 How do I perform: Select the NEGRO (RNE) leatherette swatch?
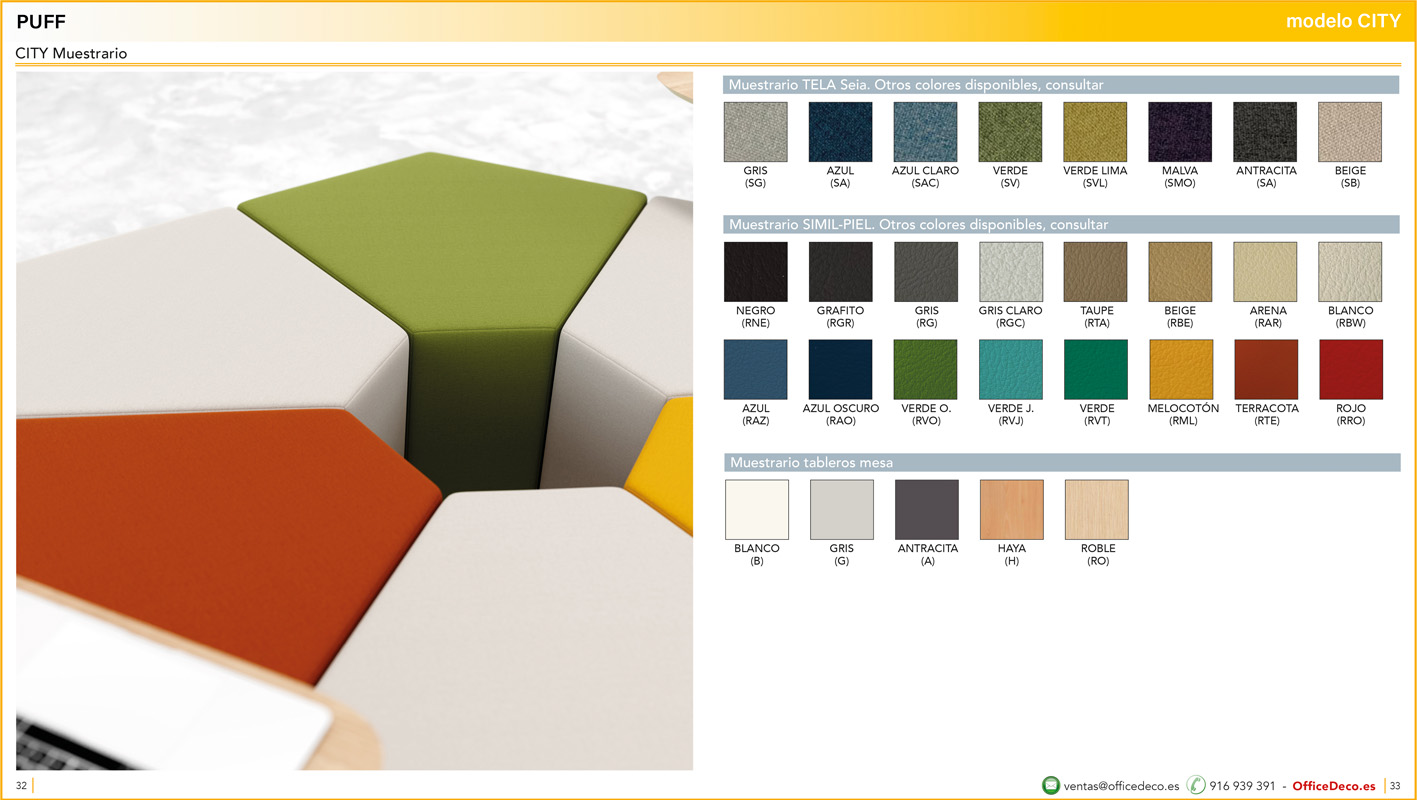coord(755,272)
